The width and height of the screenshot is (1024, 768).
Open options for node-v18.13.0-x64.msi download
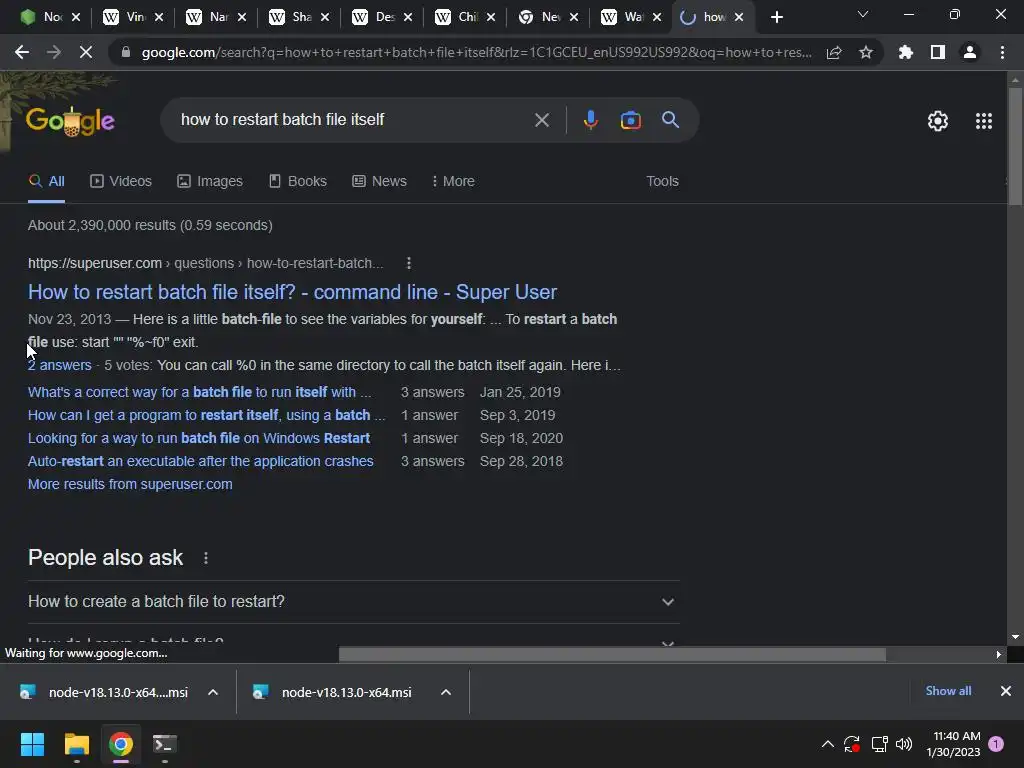[446, 692]
